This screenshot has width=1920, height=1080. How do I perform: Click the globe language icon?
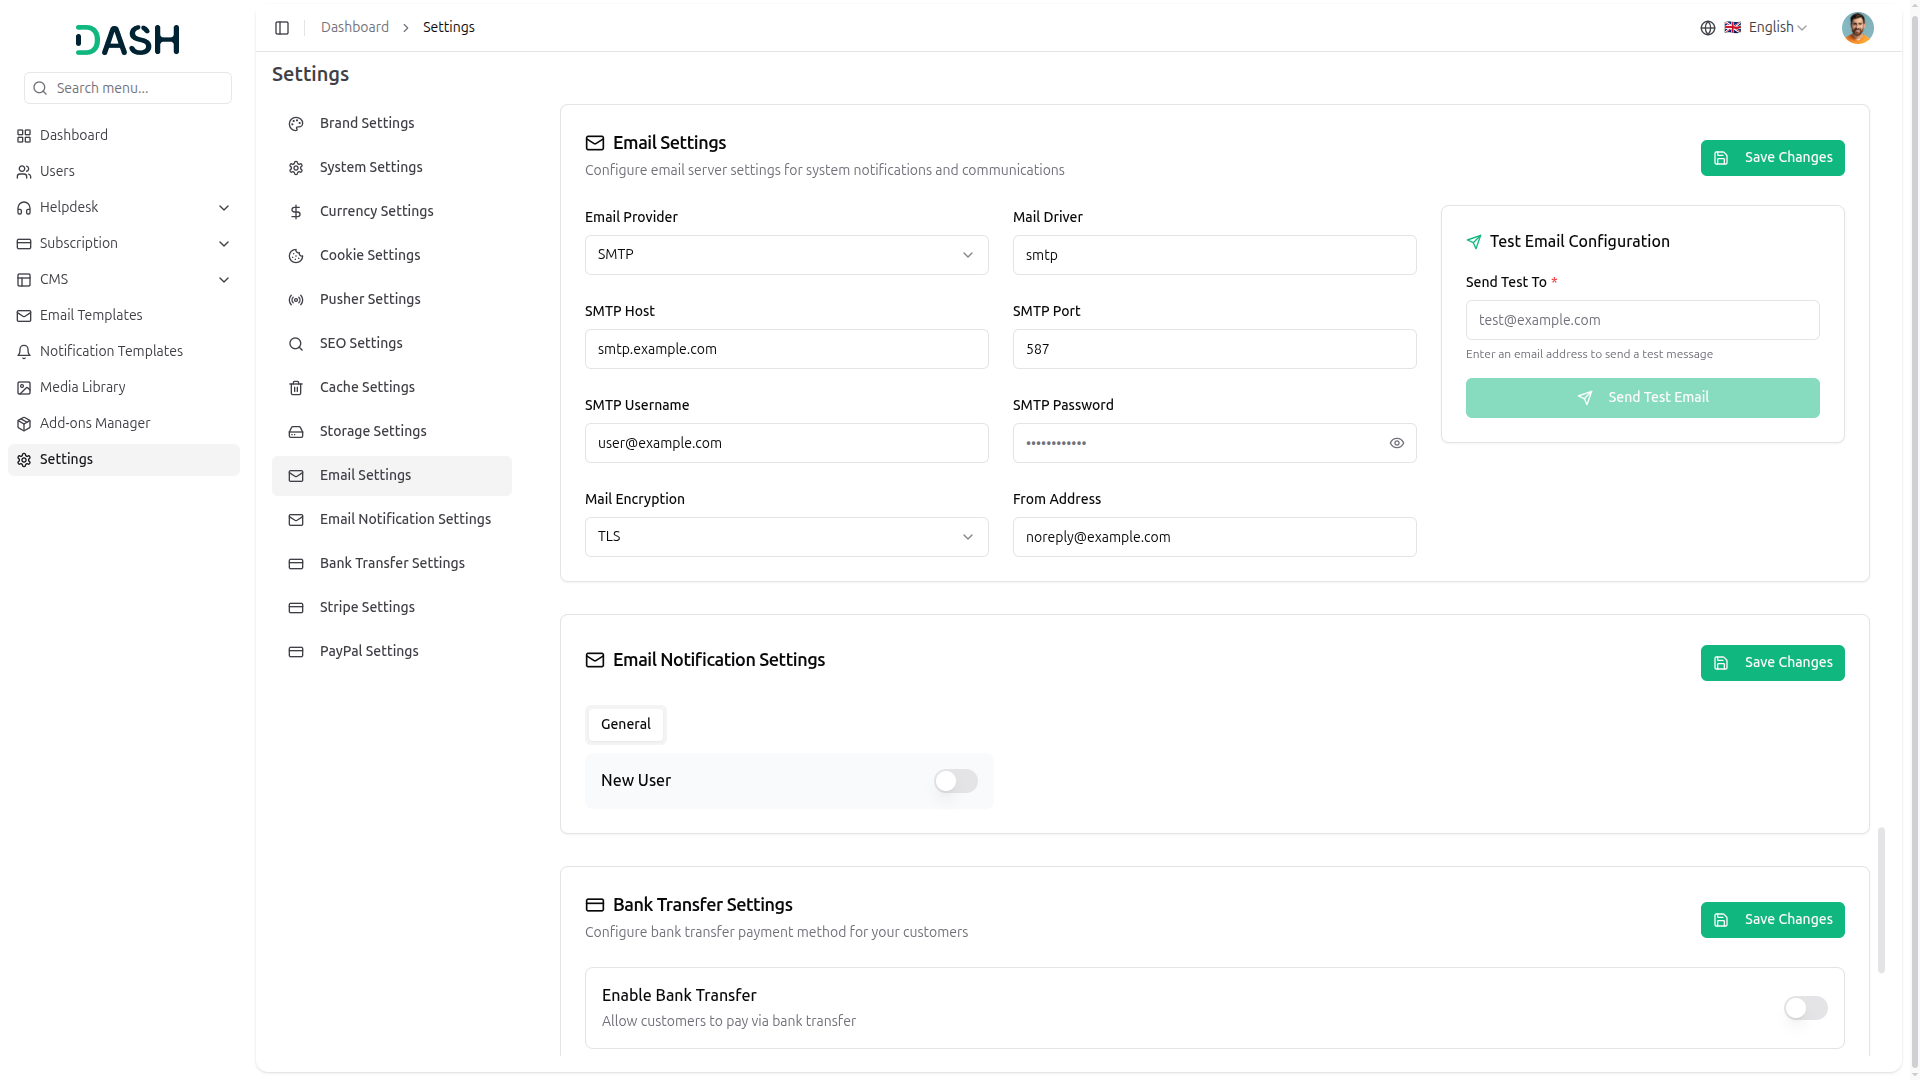tap(1708, 28)
